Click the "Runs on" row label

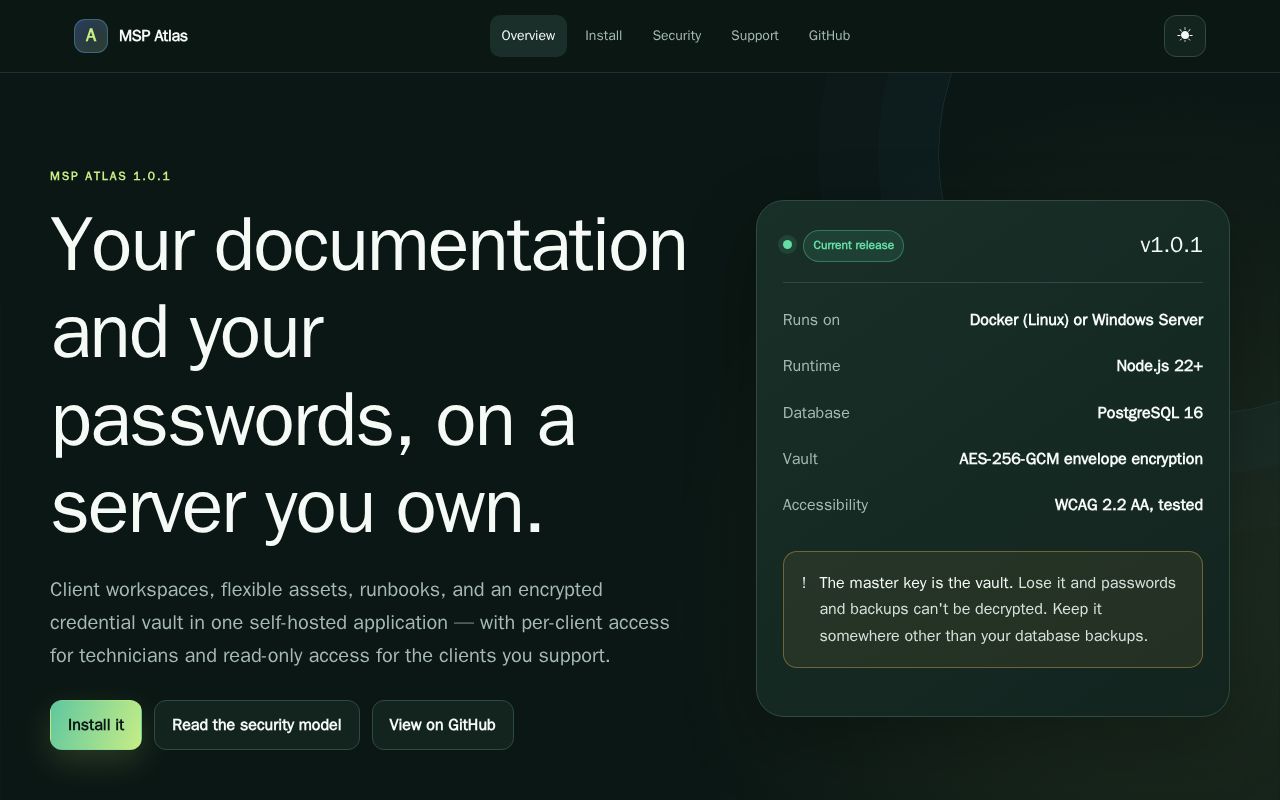click(811, 320)
